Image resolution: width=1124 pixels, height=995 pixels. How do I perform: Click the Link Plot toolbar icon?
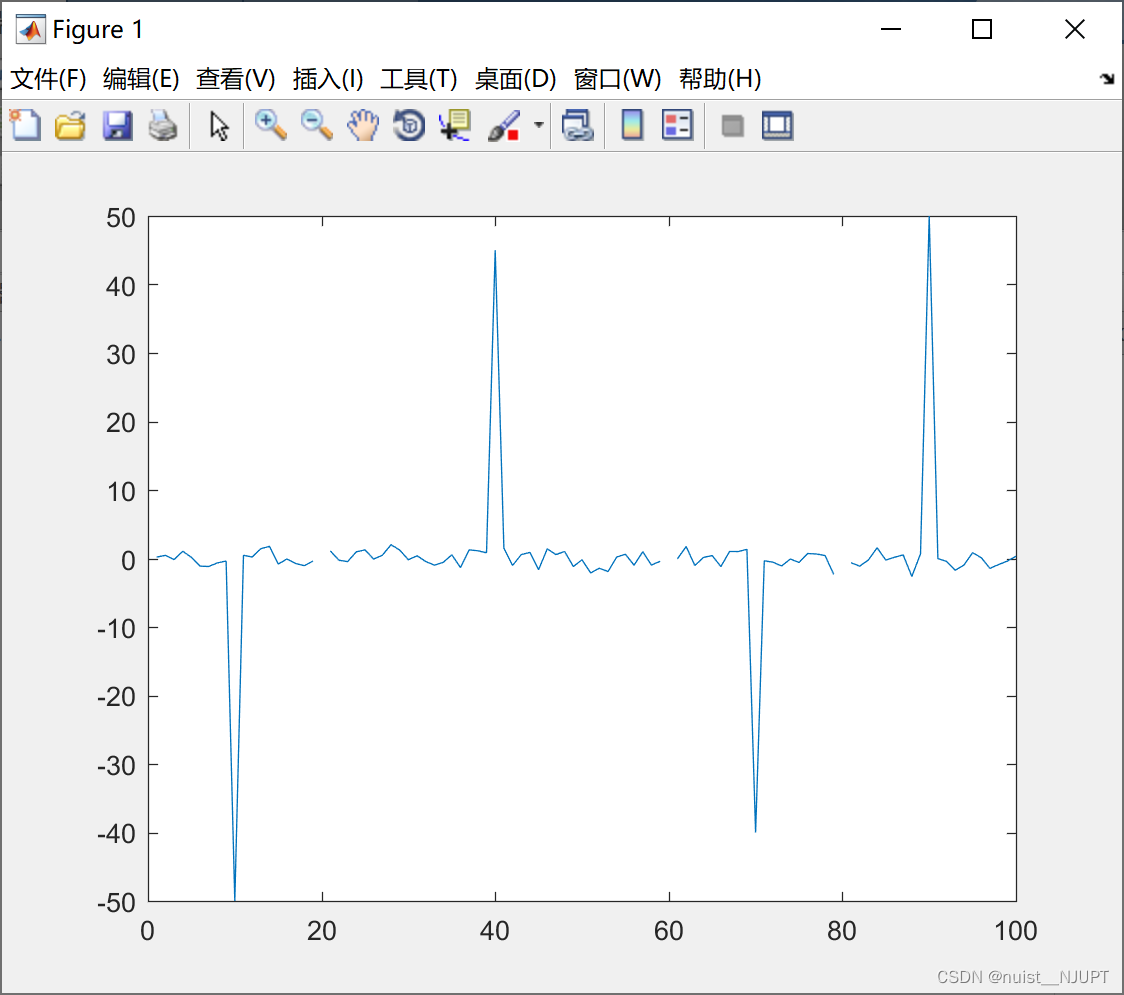coord(578,125)
